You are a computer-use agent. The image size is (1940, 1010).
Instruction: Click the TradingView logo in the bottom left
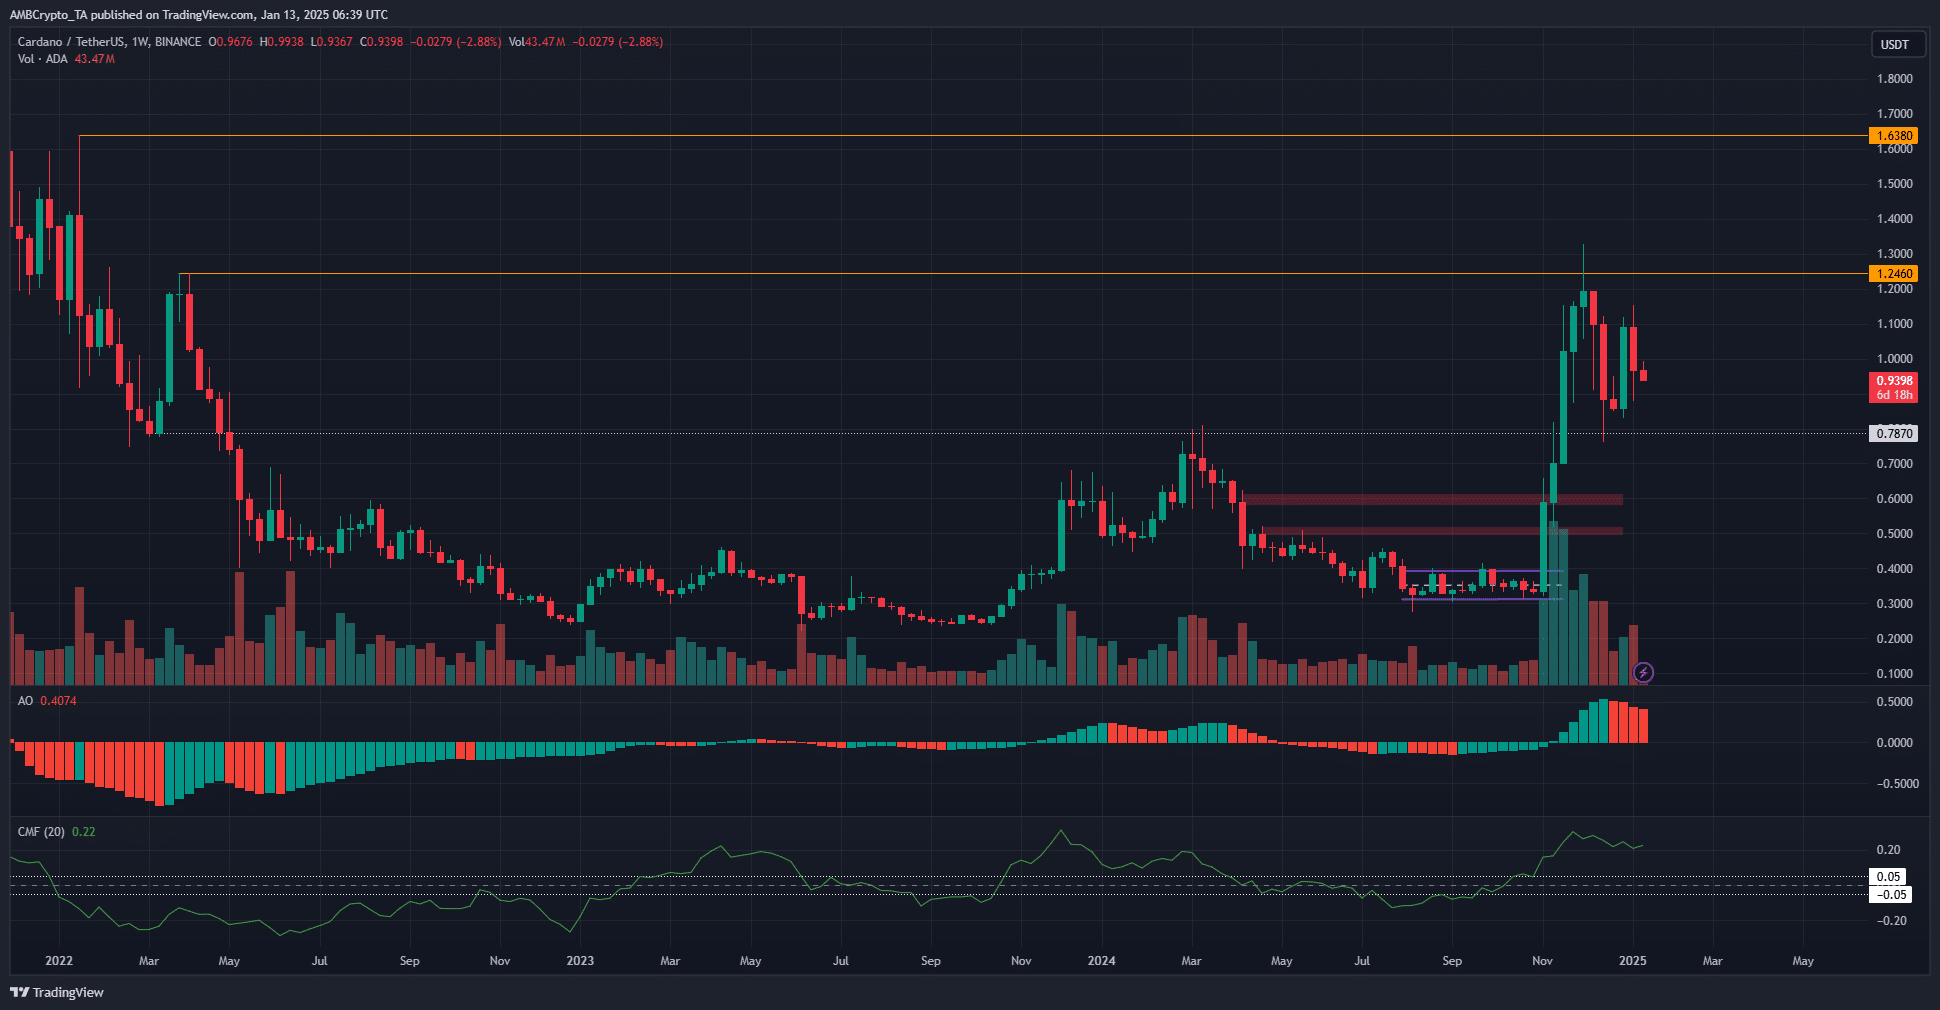(x=57, y=992)
